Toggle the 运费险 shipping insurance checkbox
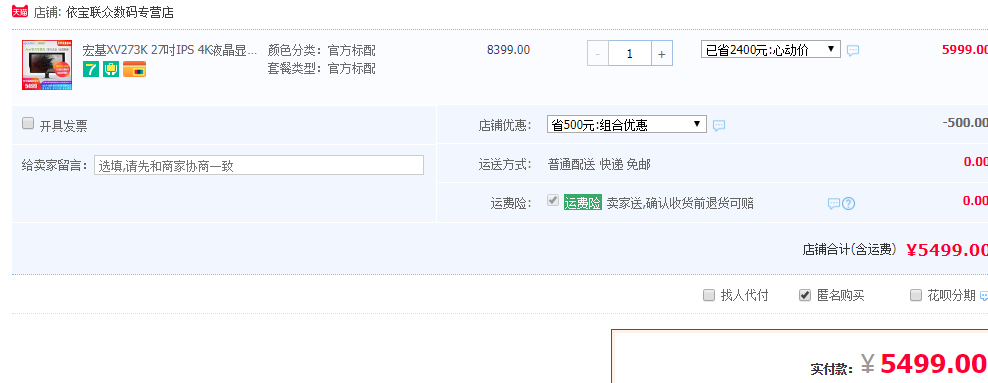This screenshot has width=988, height=383. point(553,200)
